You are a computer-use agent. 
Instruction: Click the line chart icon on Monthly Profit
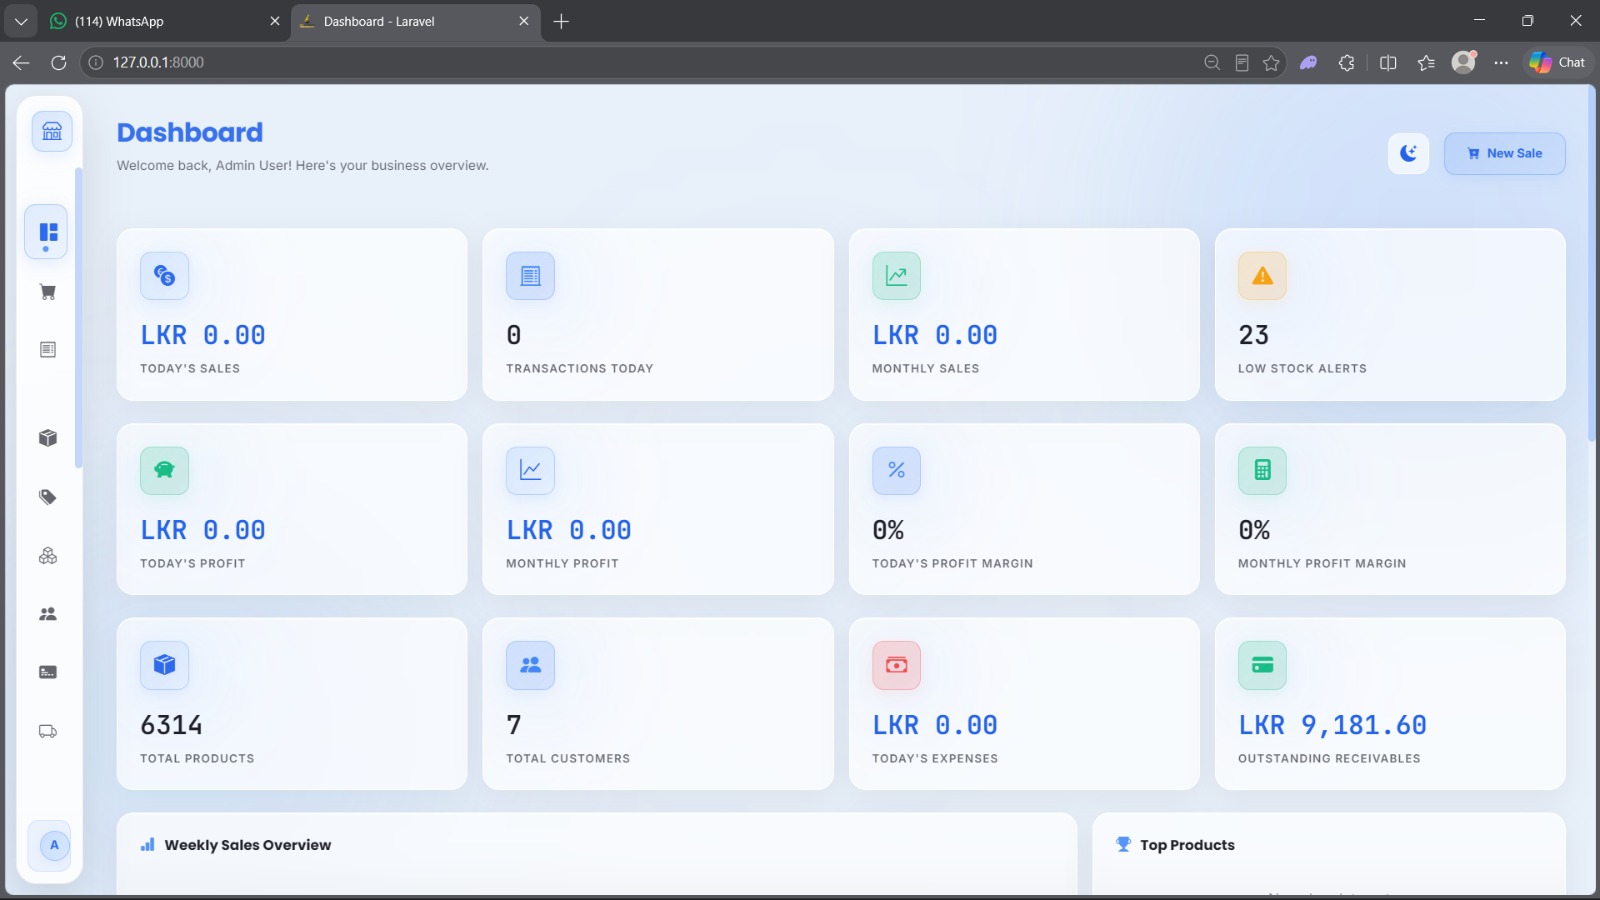click(x=530, y=470)
